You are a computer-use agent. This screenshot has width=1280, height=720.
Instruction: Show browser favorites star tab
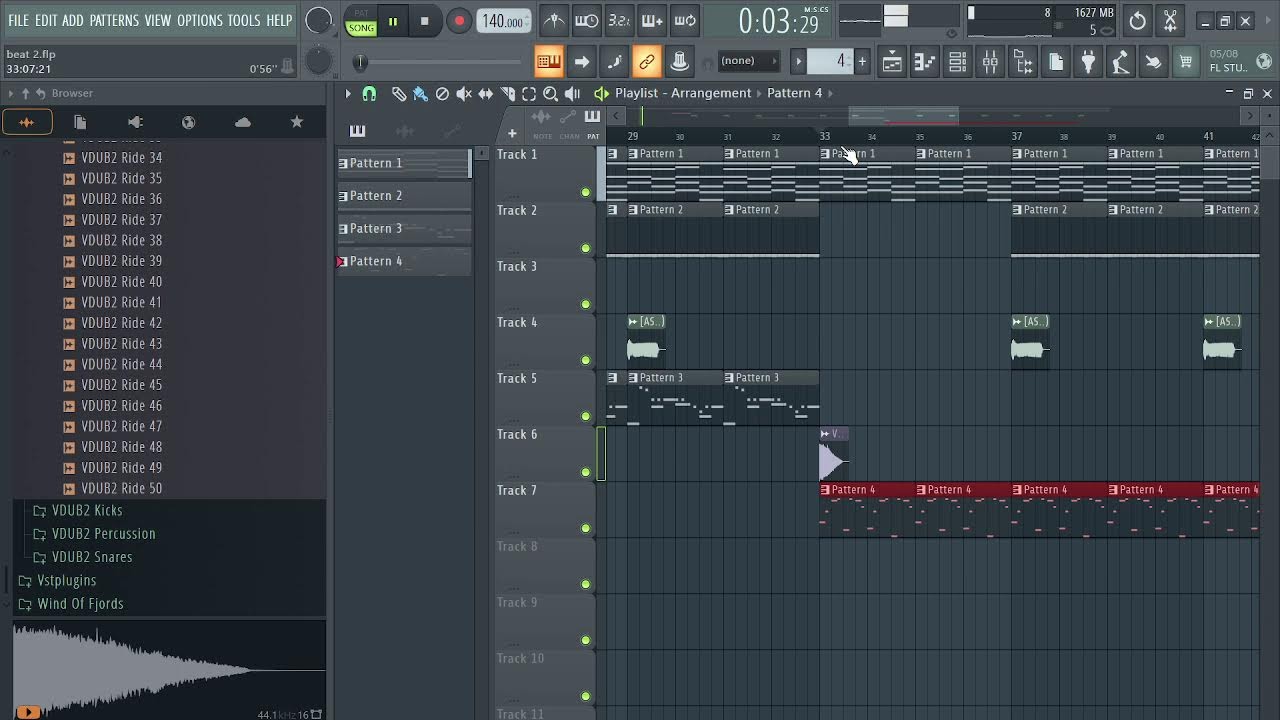pos(296,122)
